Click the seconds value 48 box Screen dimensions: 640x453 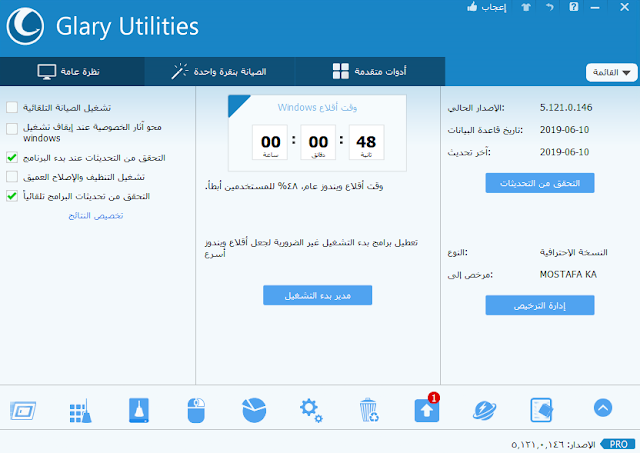tap(366, 142)
